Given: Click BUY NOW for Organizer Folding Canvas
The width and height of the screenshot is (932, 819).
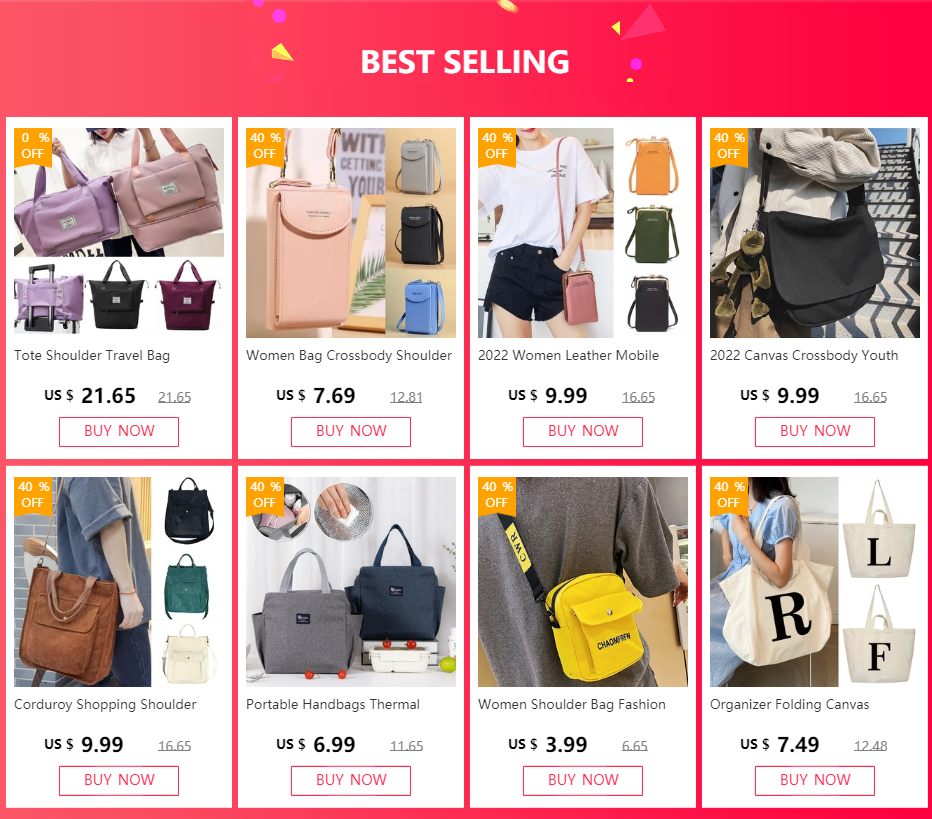Looking at the screenshot, I should [815, 780].
